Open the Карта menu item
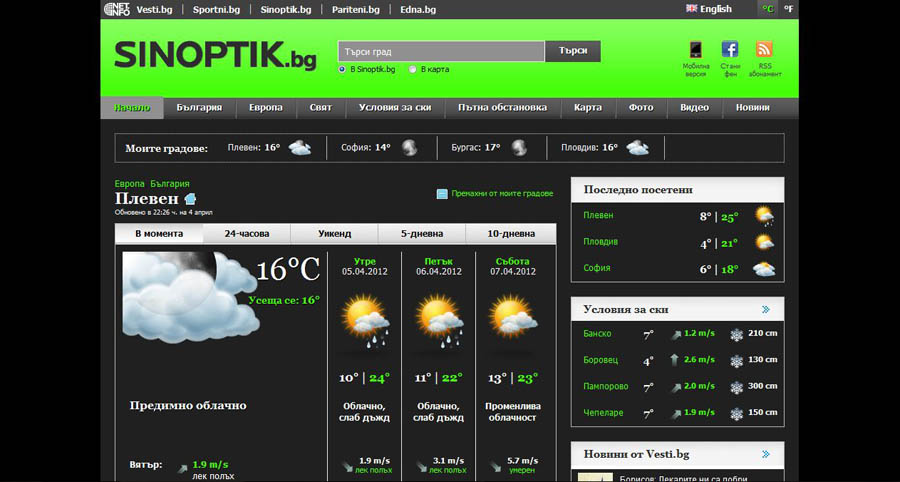Viewport: 900px width, 482px height. click(588, 108)
